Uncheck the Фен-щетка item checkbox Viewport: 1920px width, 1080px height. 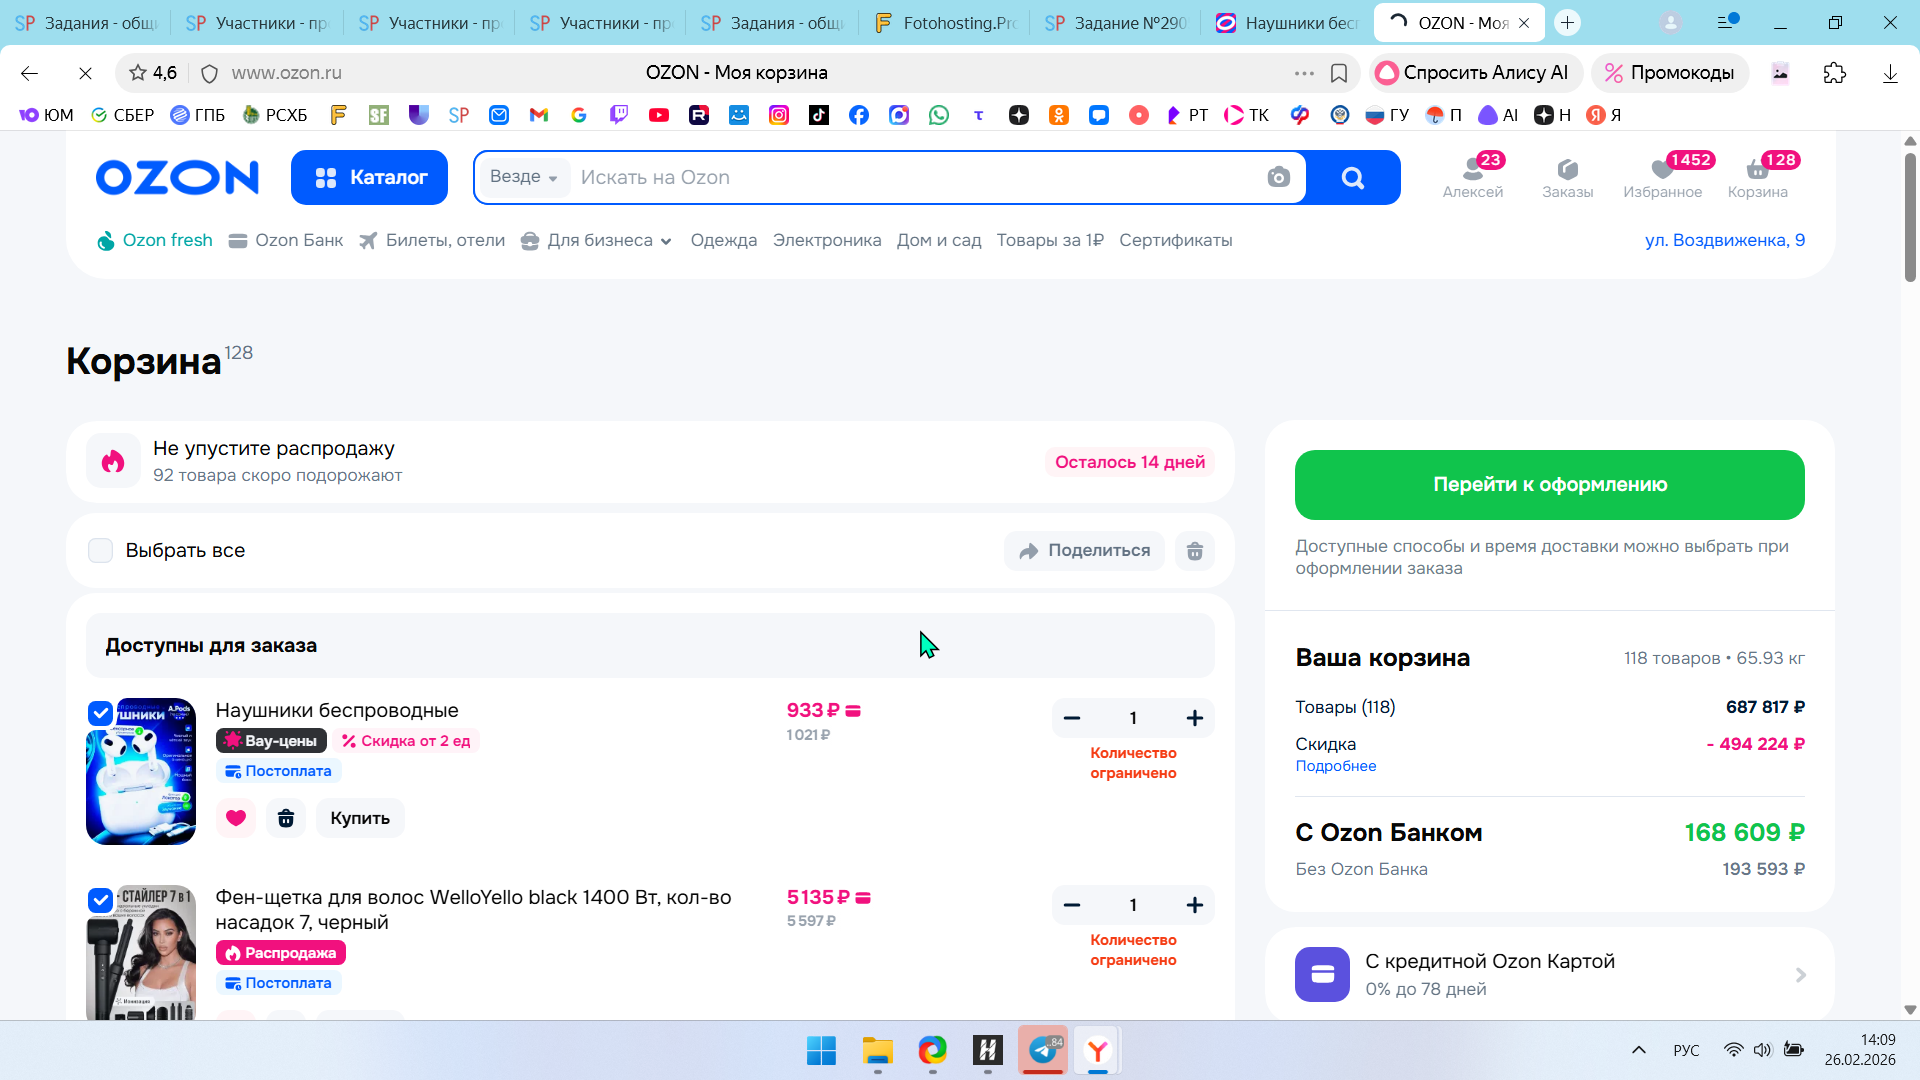click(x=100, y=900)
